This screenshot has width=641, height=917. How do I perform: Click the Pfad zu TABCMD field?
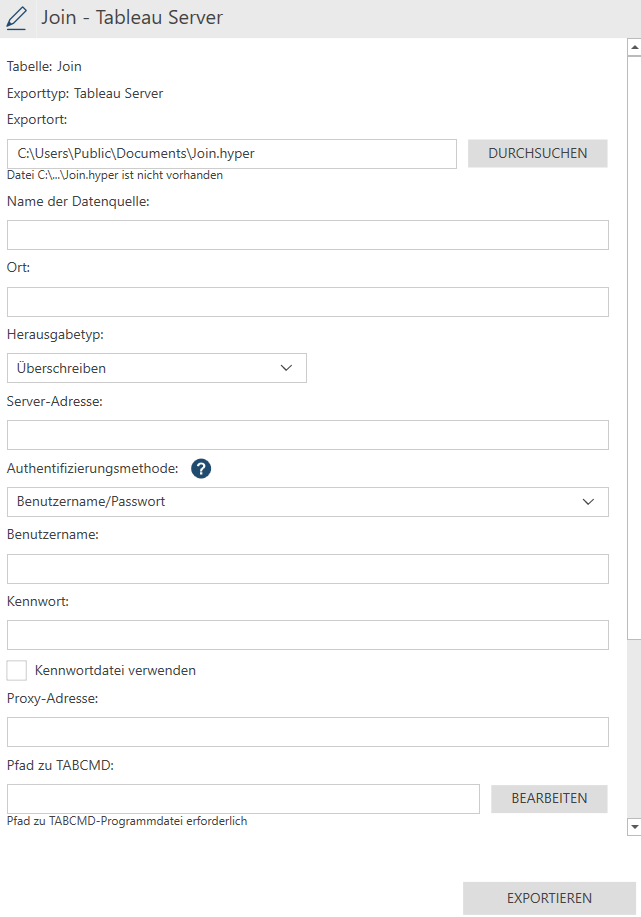coord(243,799)
